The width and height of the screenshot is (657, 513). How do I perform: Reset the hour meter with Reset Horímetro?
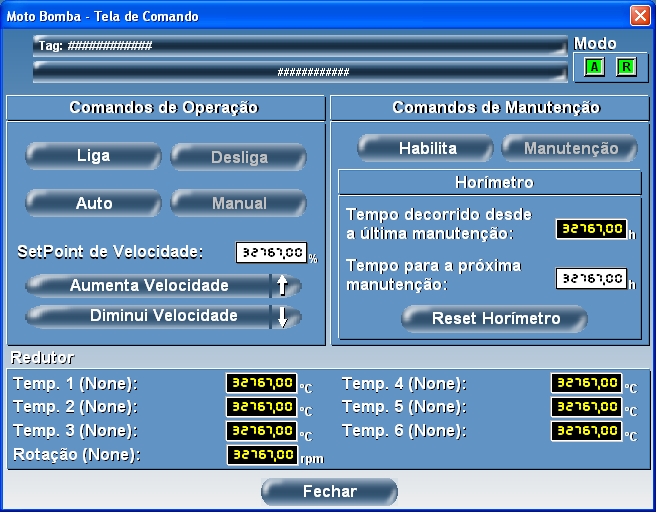point(494,319)
